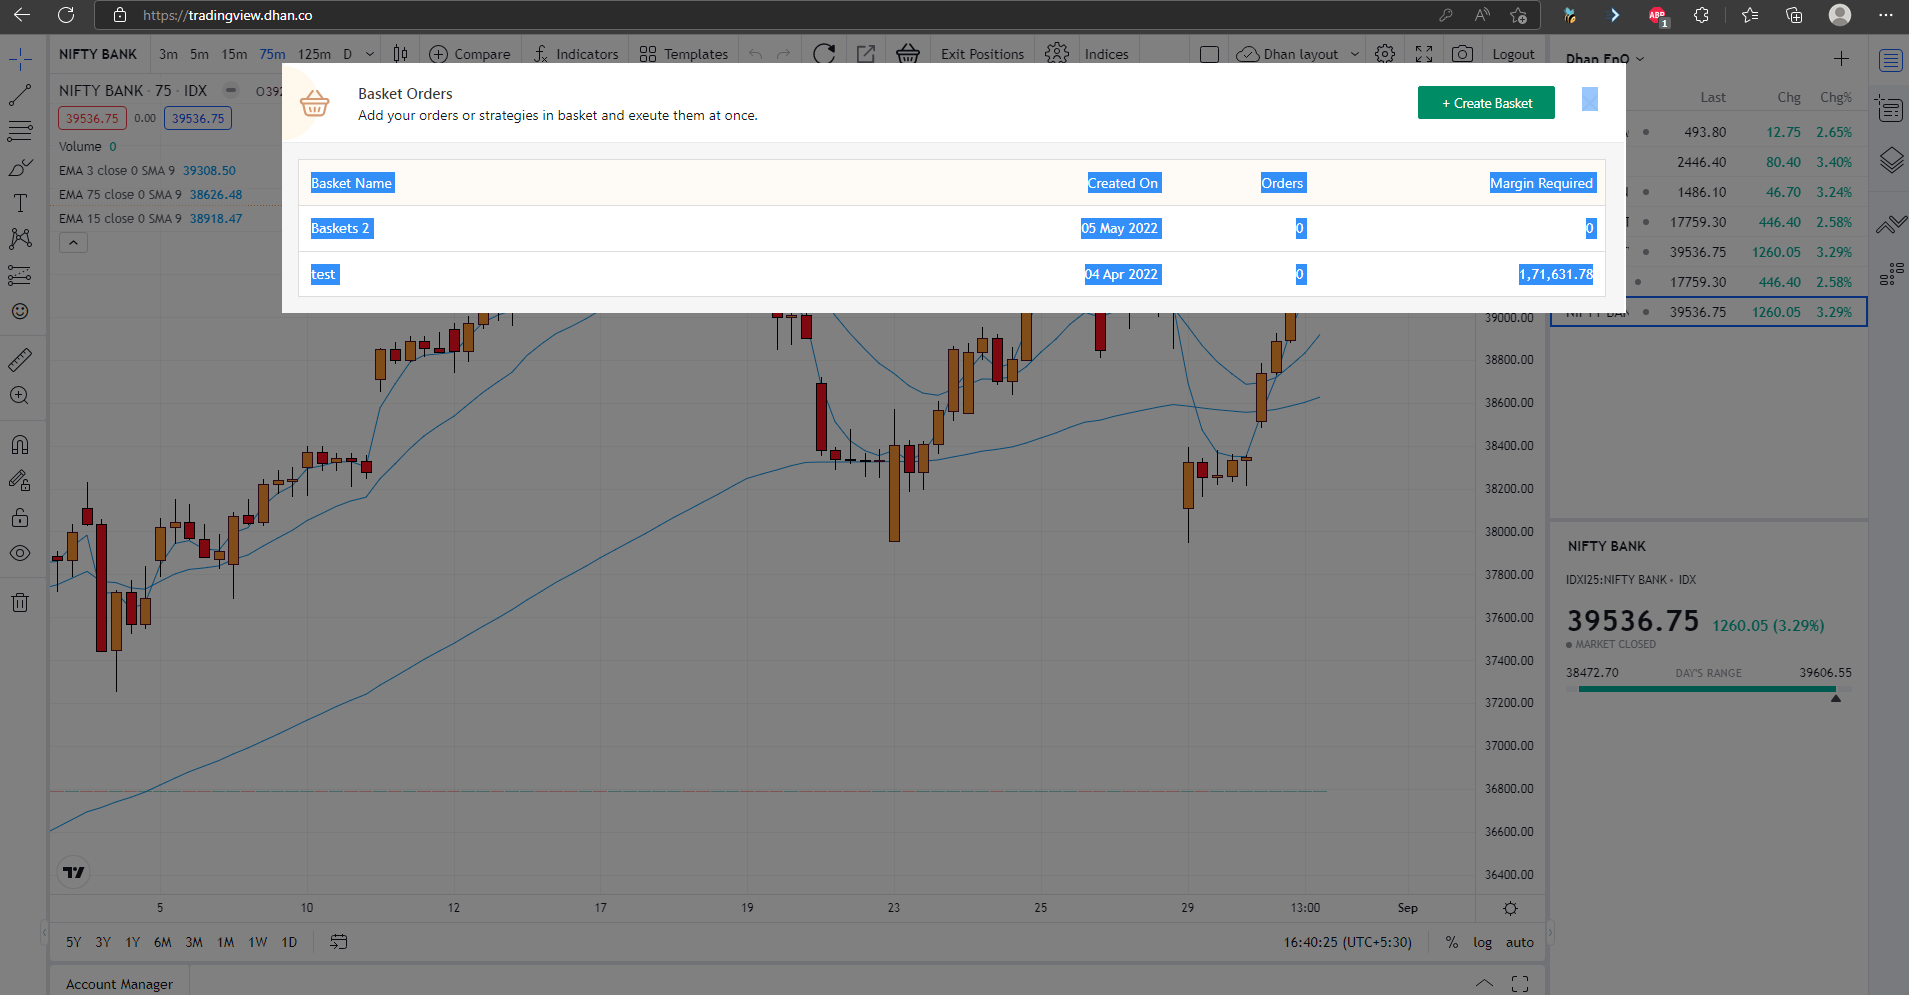Open the test basket row
The image size is (1909, 995).
[x=951, y=274]
